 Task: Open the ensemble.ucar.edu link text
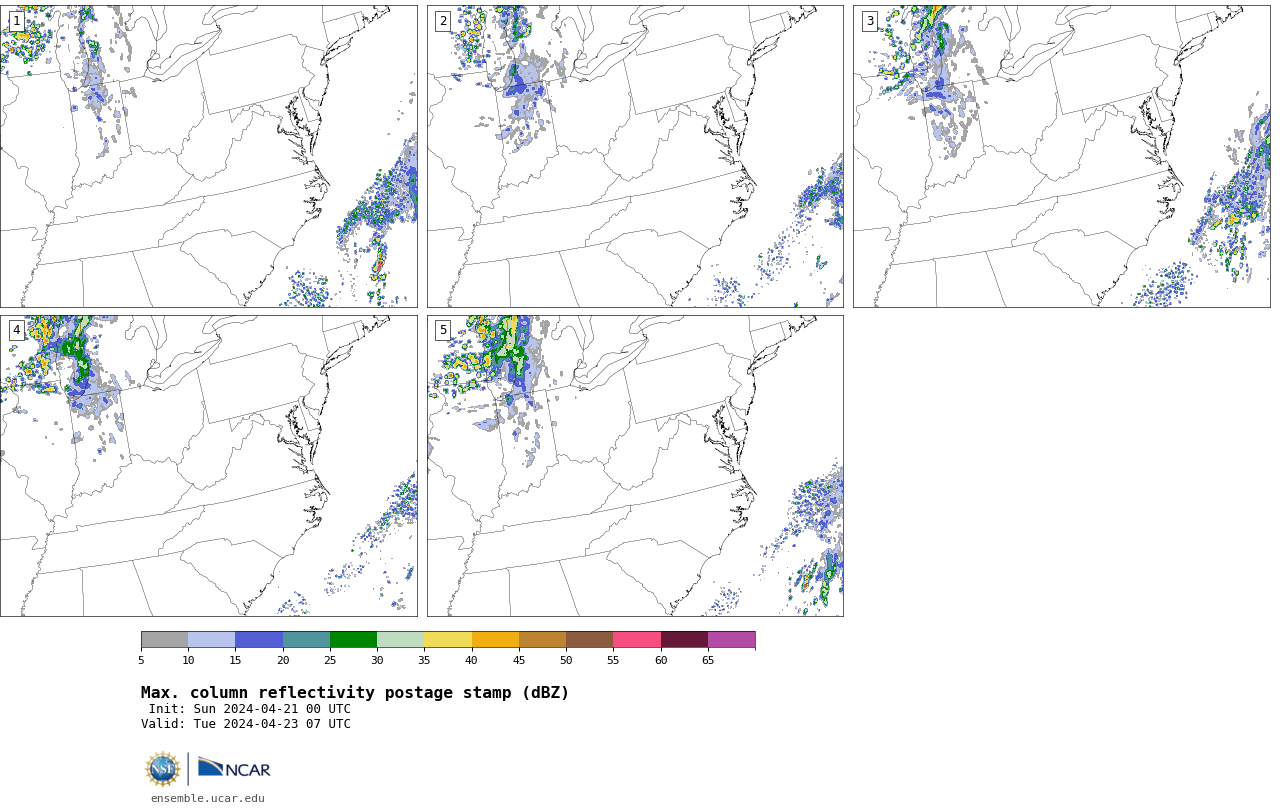pos(208,798)
